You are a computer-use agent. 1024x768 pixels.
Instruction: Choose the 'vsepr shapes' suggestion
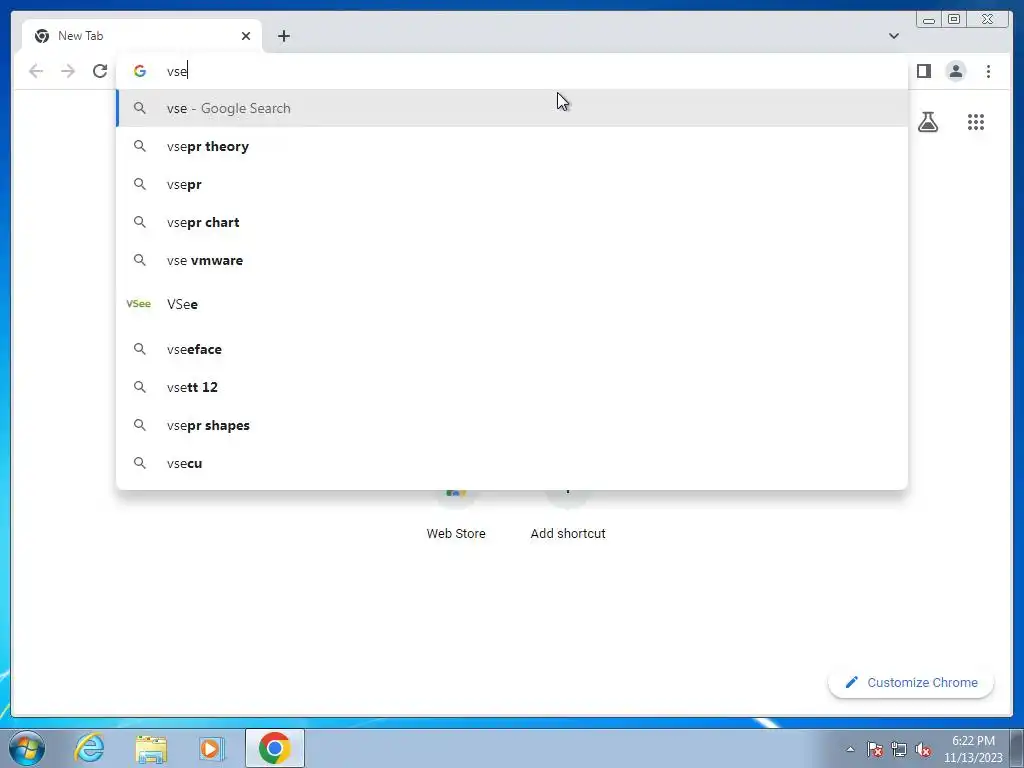coord(512,425)
